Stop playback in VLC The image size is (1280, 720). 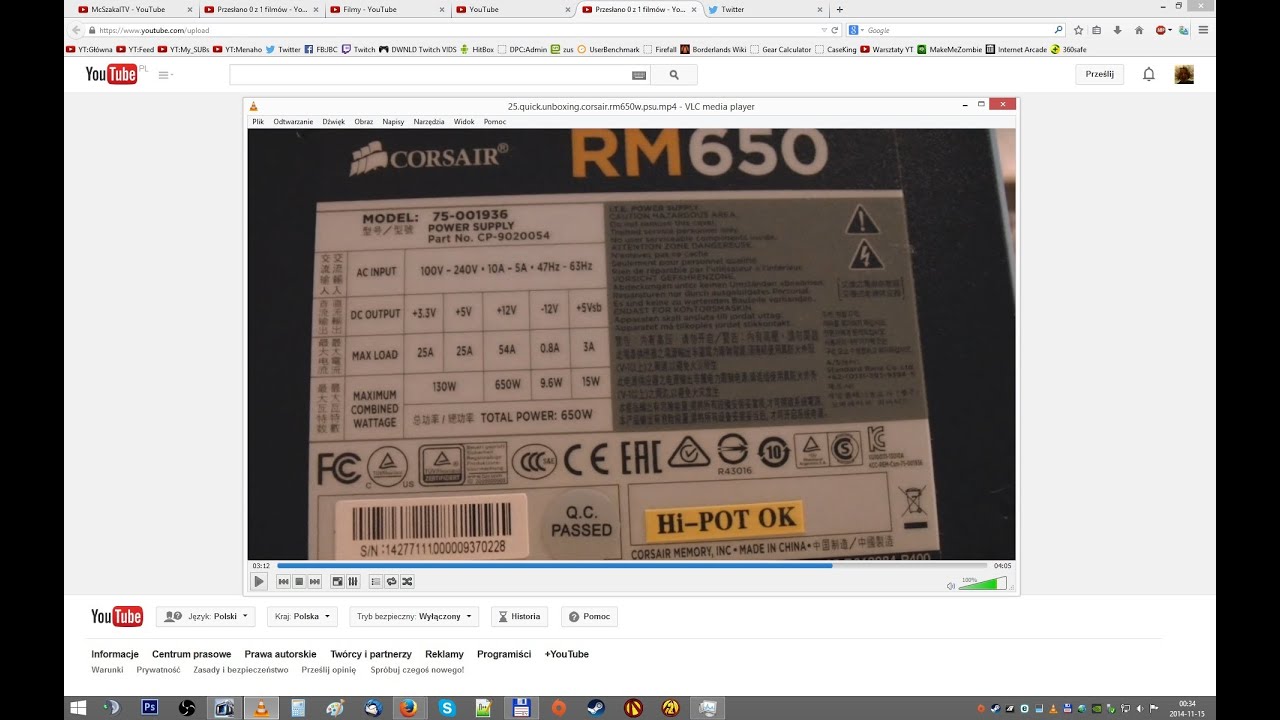[299, 581]
